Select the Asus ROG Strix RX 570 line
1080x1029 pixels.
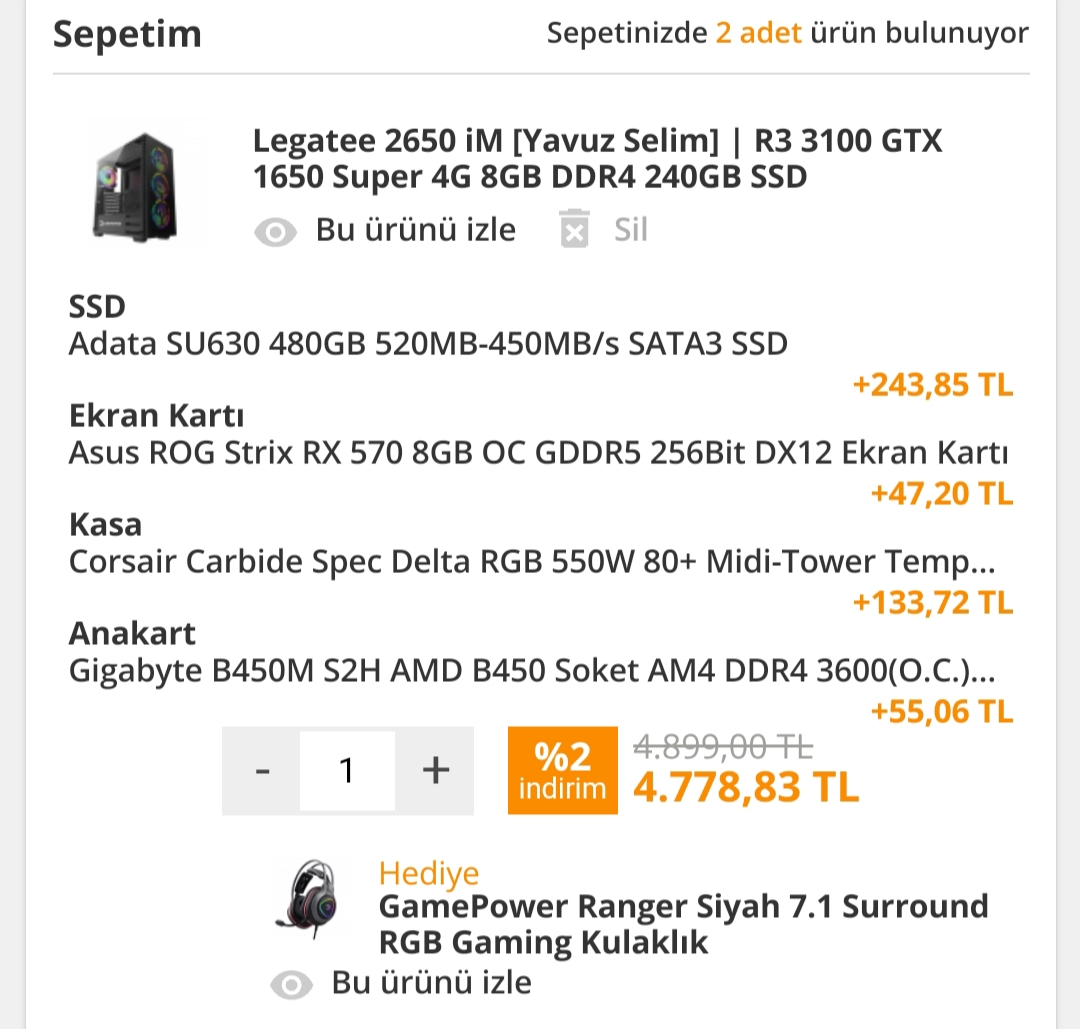[538, 453]
